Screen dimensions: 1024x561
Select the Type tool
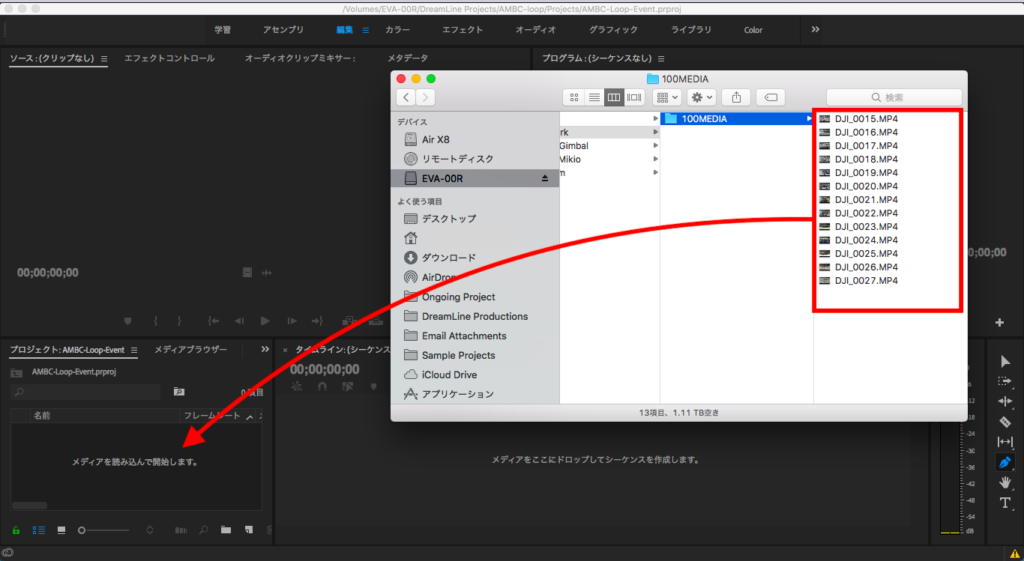pyautogui.click(x=1005, y=503)
